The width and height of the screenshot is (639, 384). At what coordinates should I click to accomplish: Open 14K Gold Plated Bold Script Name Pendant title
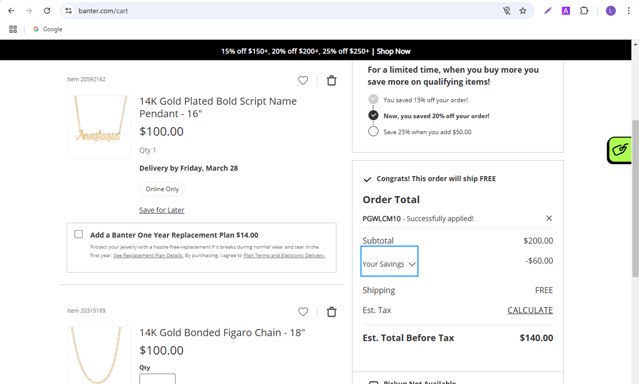pos(218,107)
